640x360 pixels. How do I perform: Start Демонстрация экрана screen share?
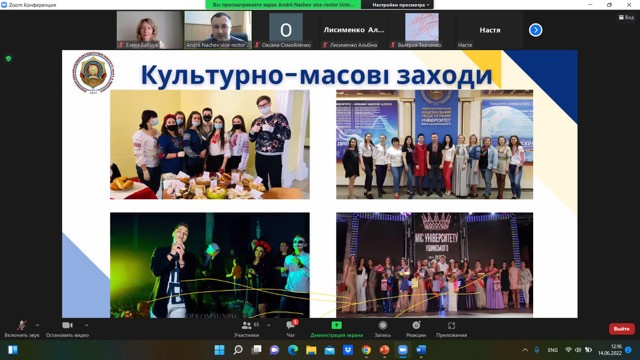tap(336, 329)
